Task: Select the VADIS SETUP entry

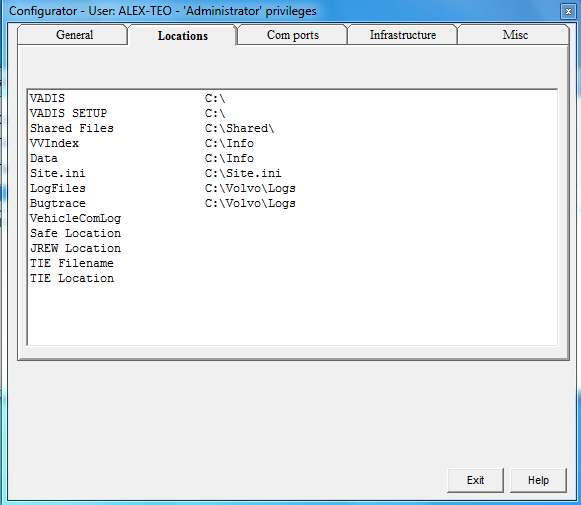Action: coord(292,113)
